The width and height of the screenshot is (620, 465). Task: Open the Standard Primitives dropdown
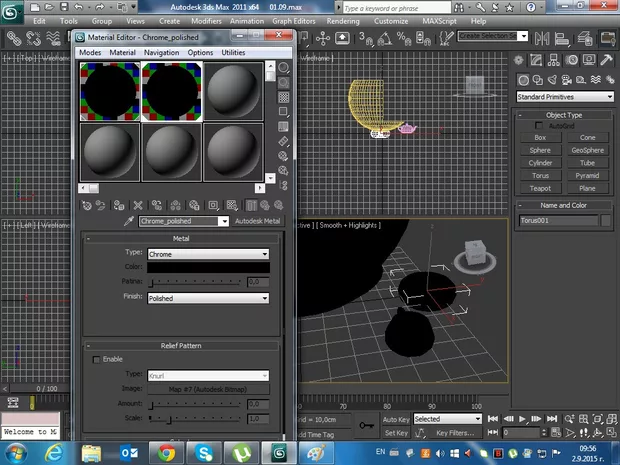point(565,97)
